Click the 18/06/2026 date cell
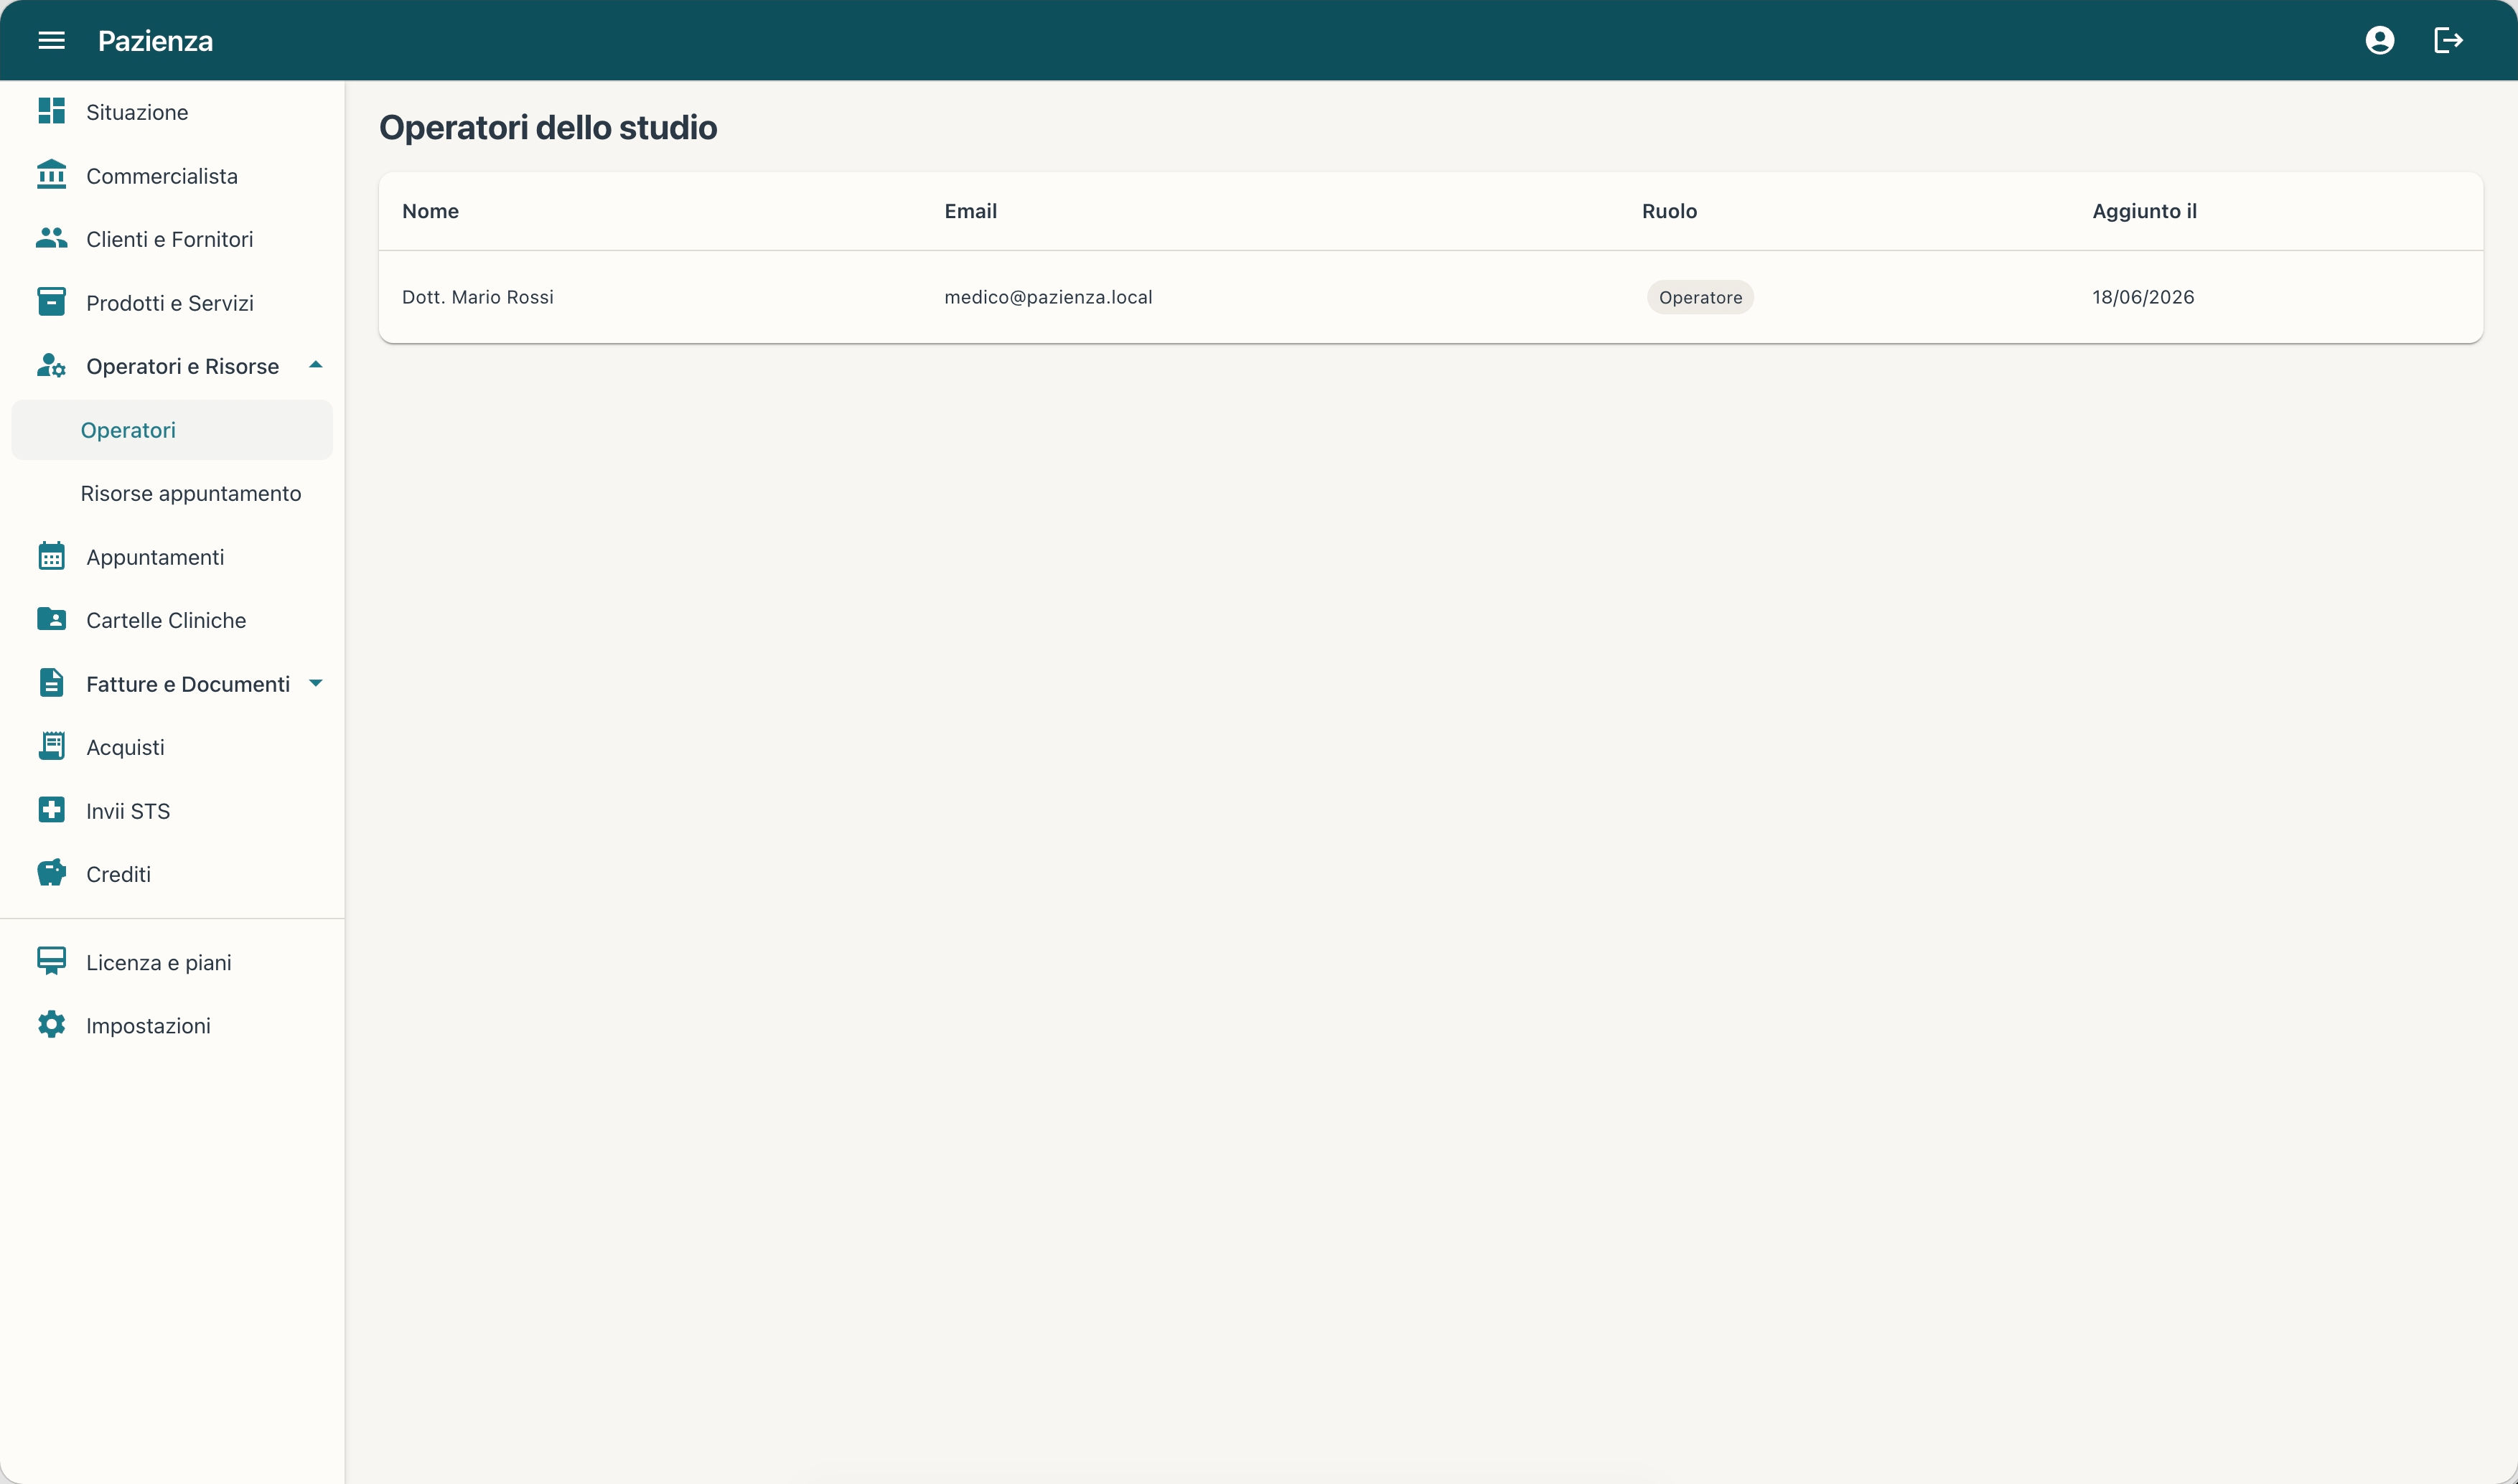Image resolution: width=2518 pixels, height=1484 pixels. coord(2143,297)
